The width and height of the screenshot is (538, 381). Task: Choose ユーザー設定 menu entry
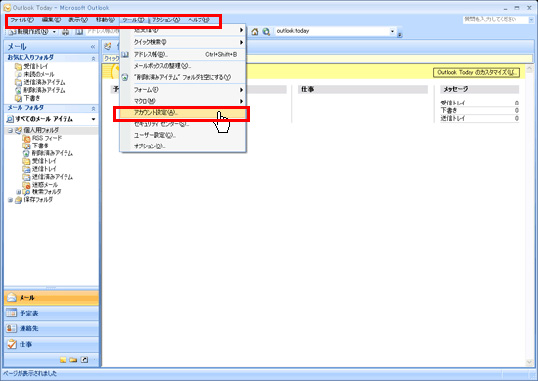[x=183, y=135]
